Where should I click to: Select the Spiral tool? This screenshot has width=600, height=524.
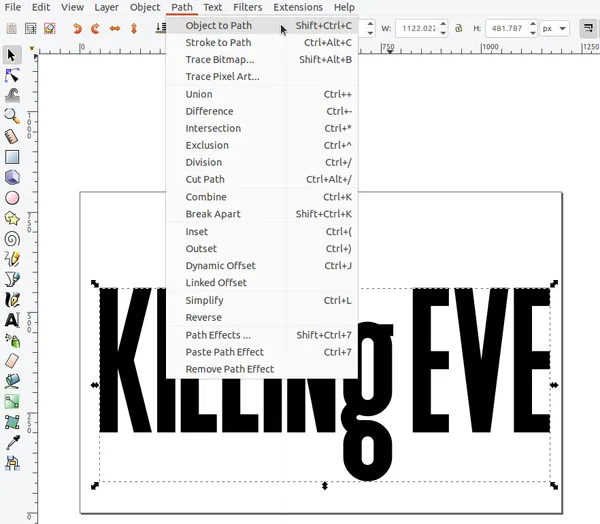pos(12,239)
